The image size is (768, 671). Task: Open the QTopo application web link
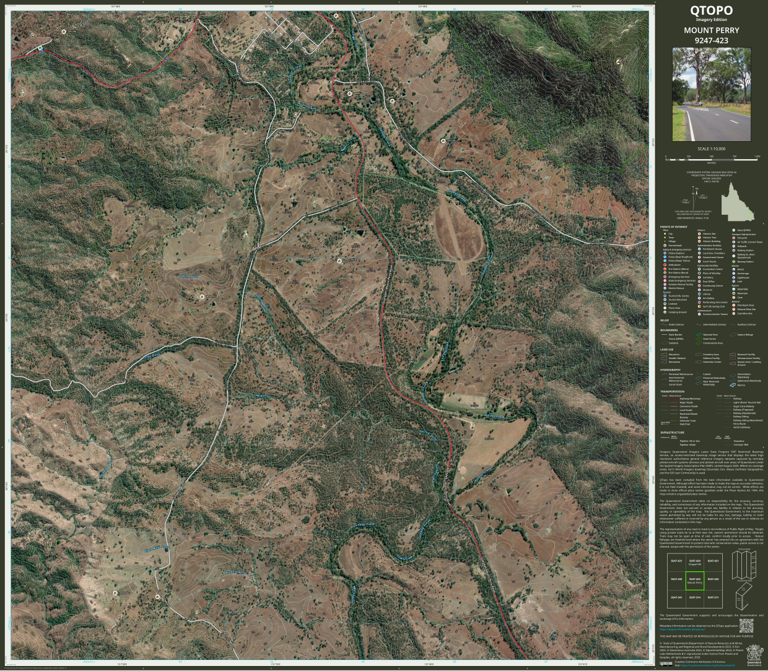[x=682, y=629]
